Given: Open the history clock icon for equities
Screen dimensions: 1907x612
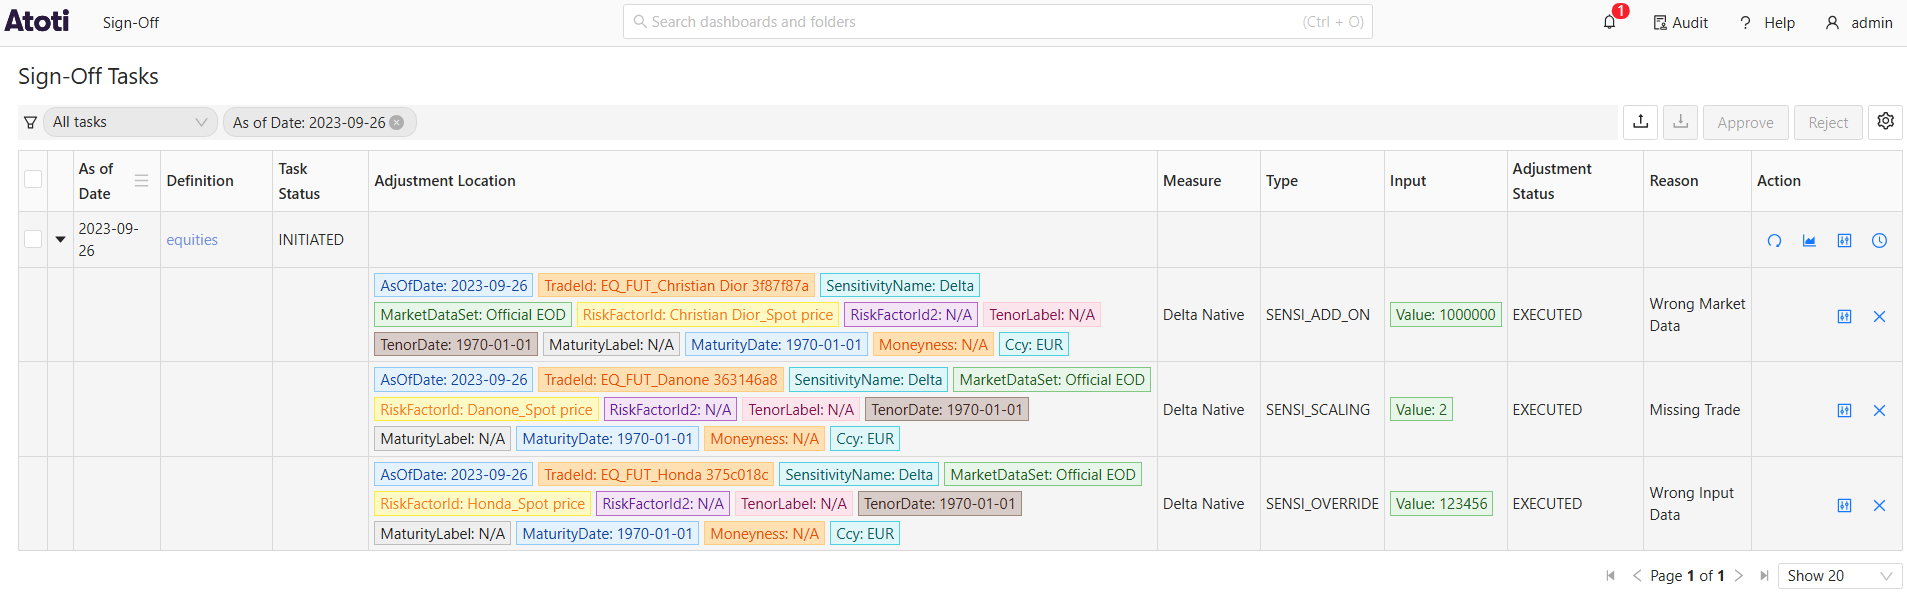Looking at the screenshot, I should (1879, 240).
